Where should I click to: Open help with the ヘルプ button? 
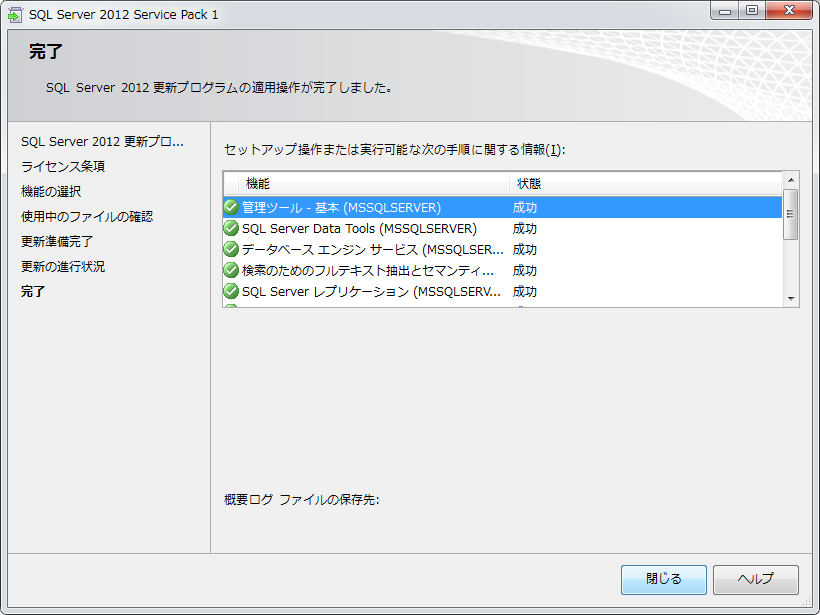pyautogui.click(x=755, y=579)
